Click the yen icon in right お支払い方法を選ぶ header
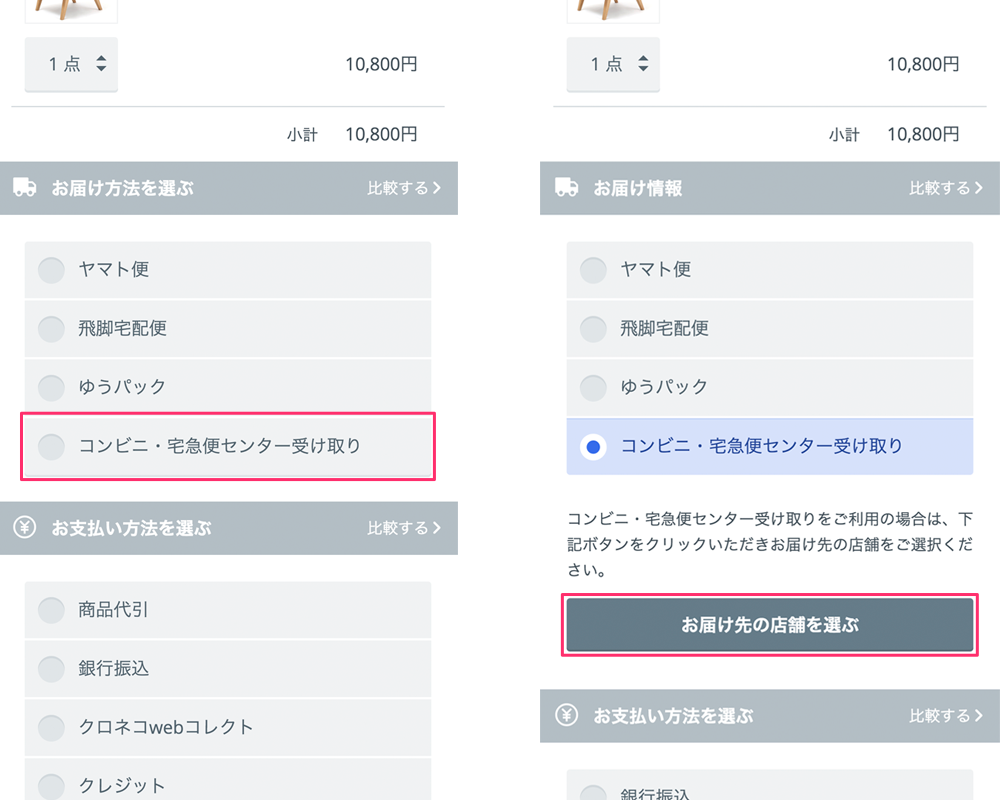Viewport: 1000px width, 800px height. click(x=567, y=716)
